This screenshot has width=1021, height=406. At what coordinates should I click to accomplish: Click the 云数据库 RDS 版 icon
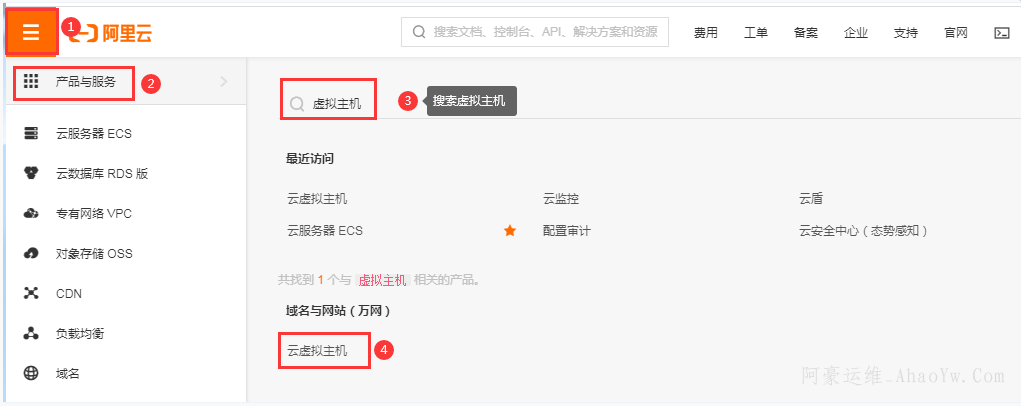coord(31,173)
